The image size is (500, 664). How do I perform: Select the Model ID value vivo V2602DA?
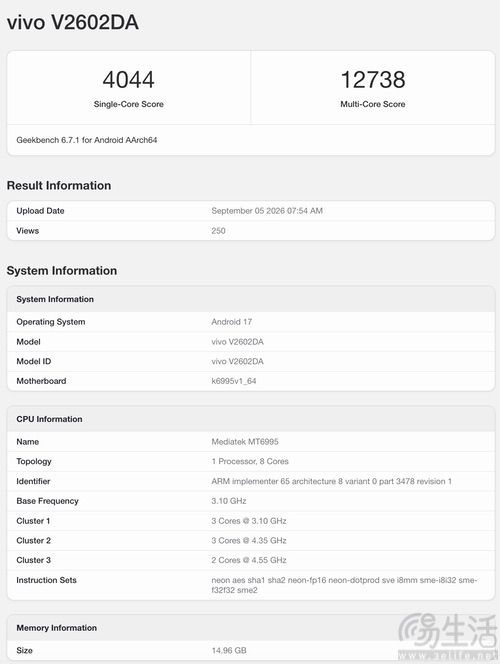(237, 361)
